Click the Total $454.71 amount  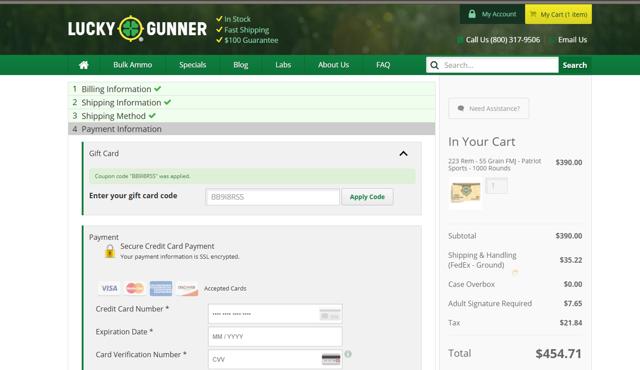(x=558, y=354)
